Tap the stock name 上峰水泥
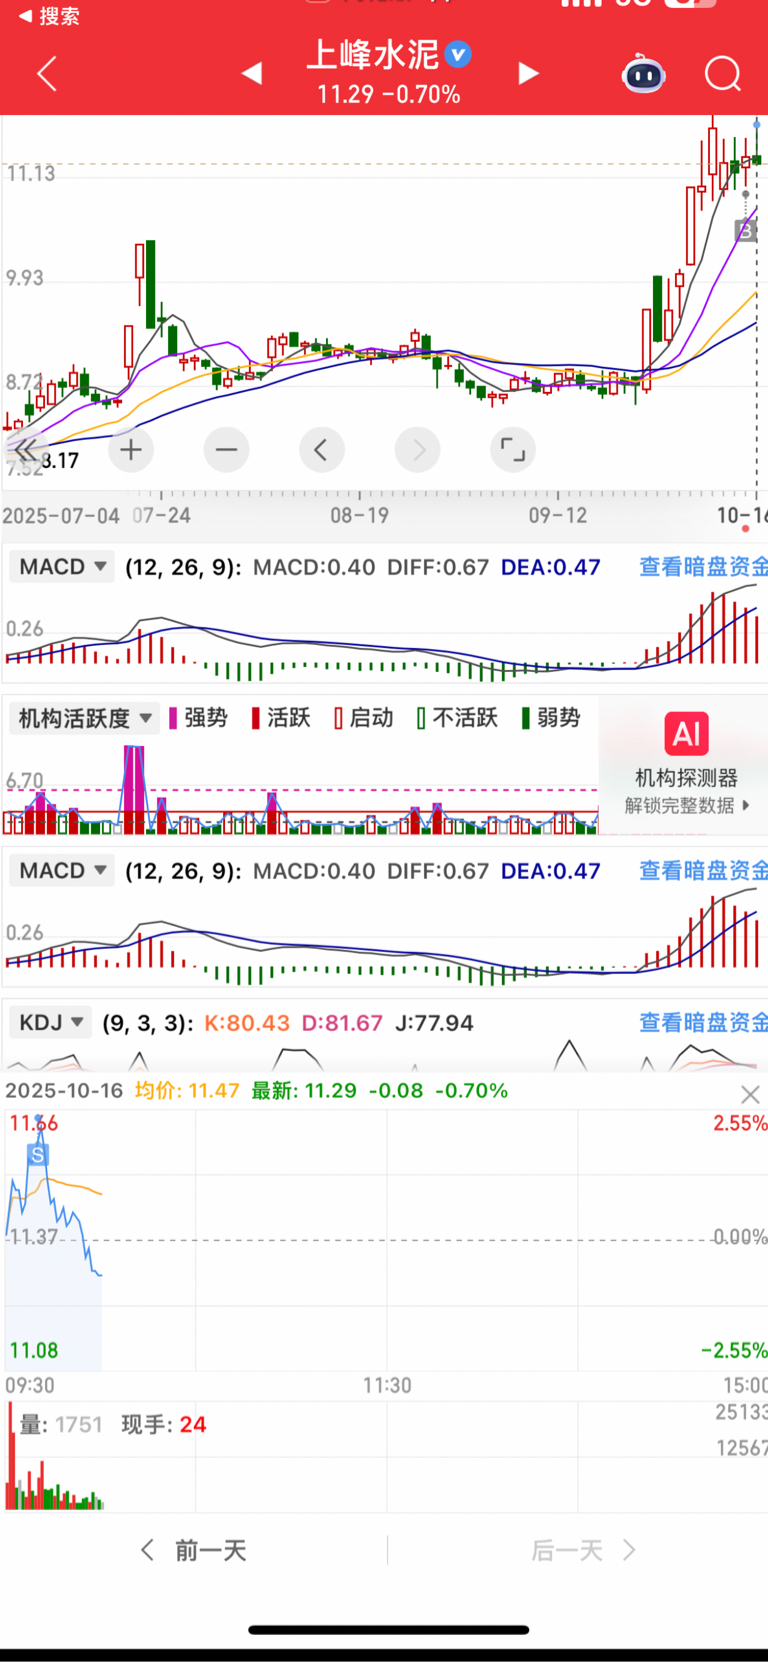Screen dimensions: 768x1662 coord(373,54)
